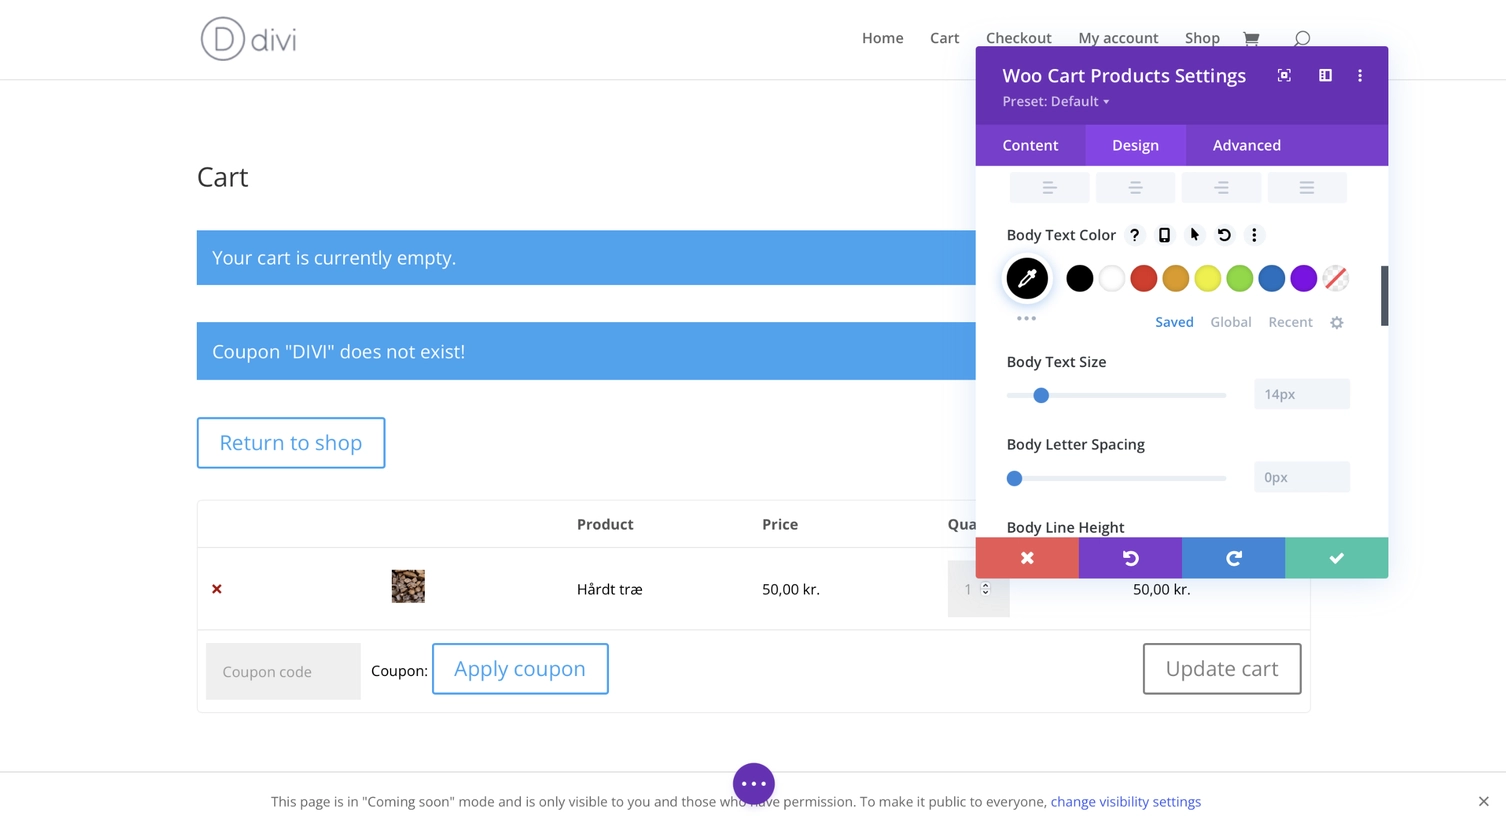Switch to the Advanced tab
The image size is (1506, 823).
1246,146
